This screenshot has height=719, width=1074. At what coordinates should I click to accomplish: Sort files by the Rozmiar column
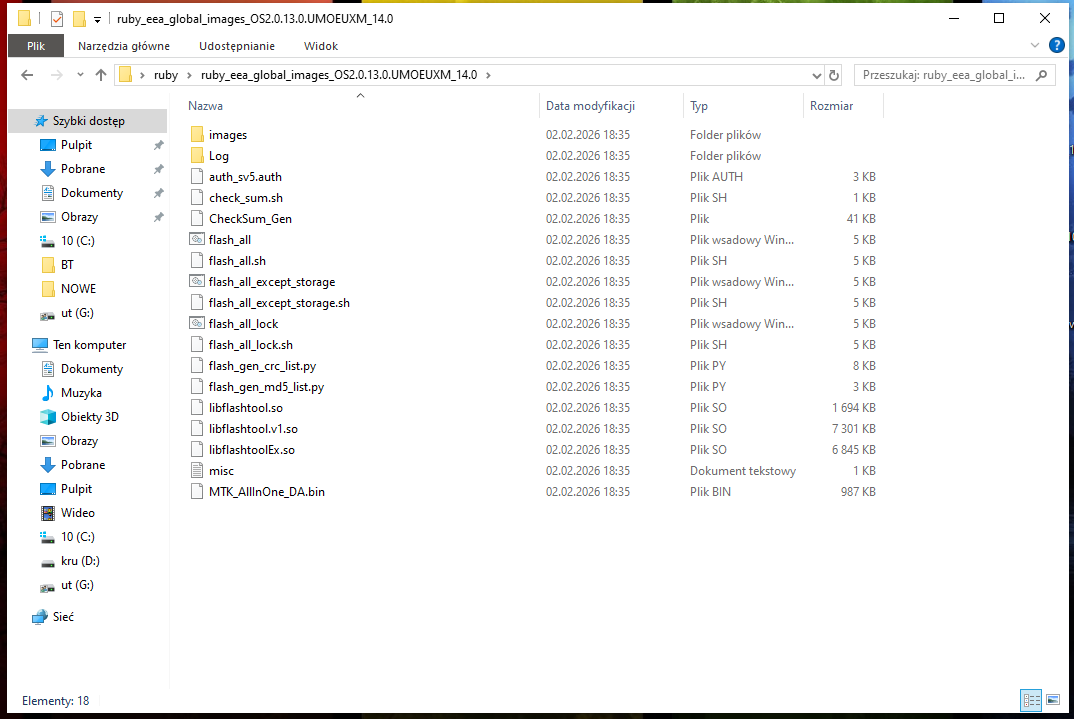(832, 106)
